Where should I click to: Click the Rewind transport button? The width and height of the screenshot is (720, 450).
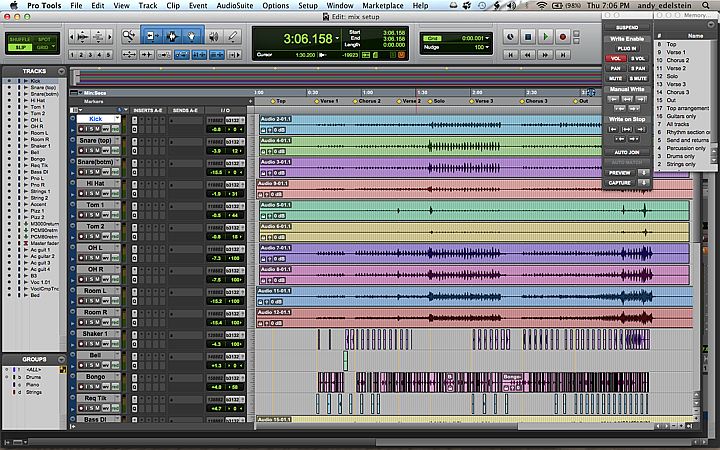pyautogui.click(x=528, y=55)
